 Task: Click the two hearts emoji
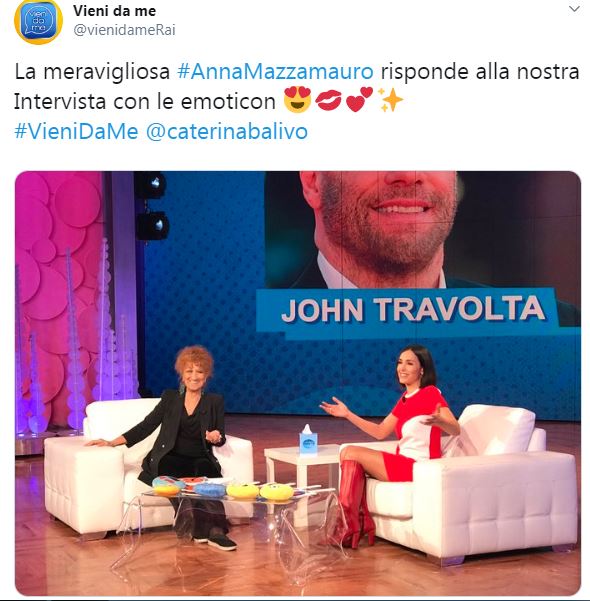pyautogui.click(x=359, y=100)
